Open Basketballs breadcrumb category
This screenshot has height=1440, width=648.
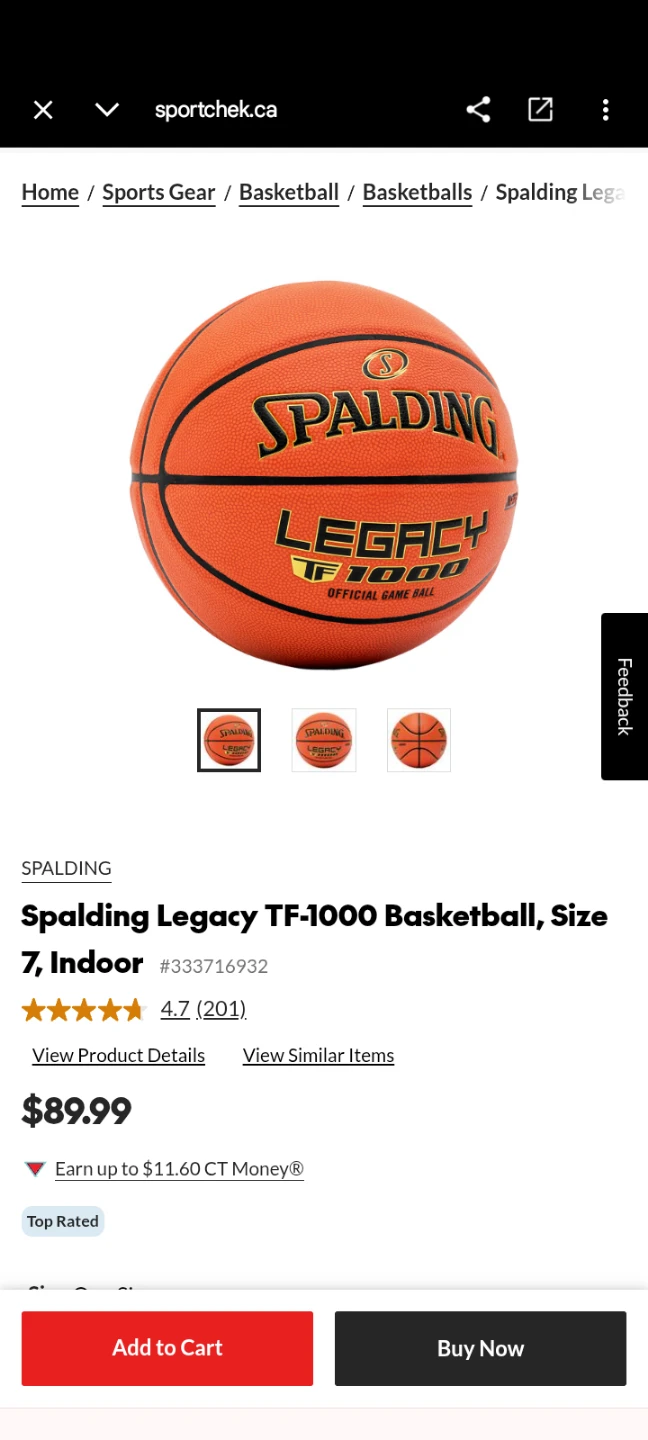point(417,193)
